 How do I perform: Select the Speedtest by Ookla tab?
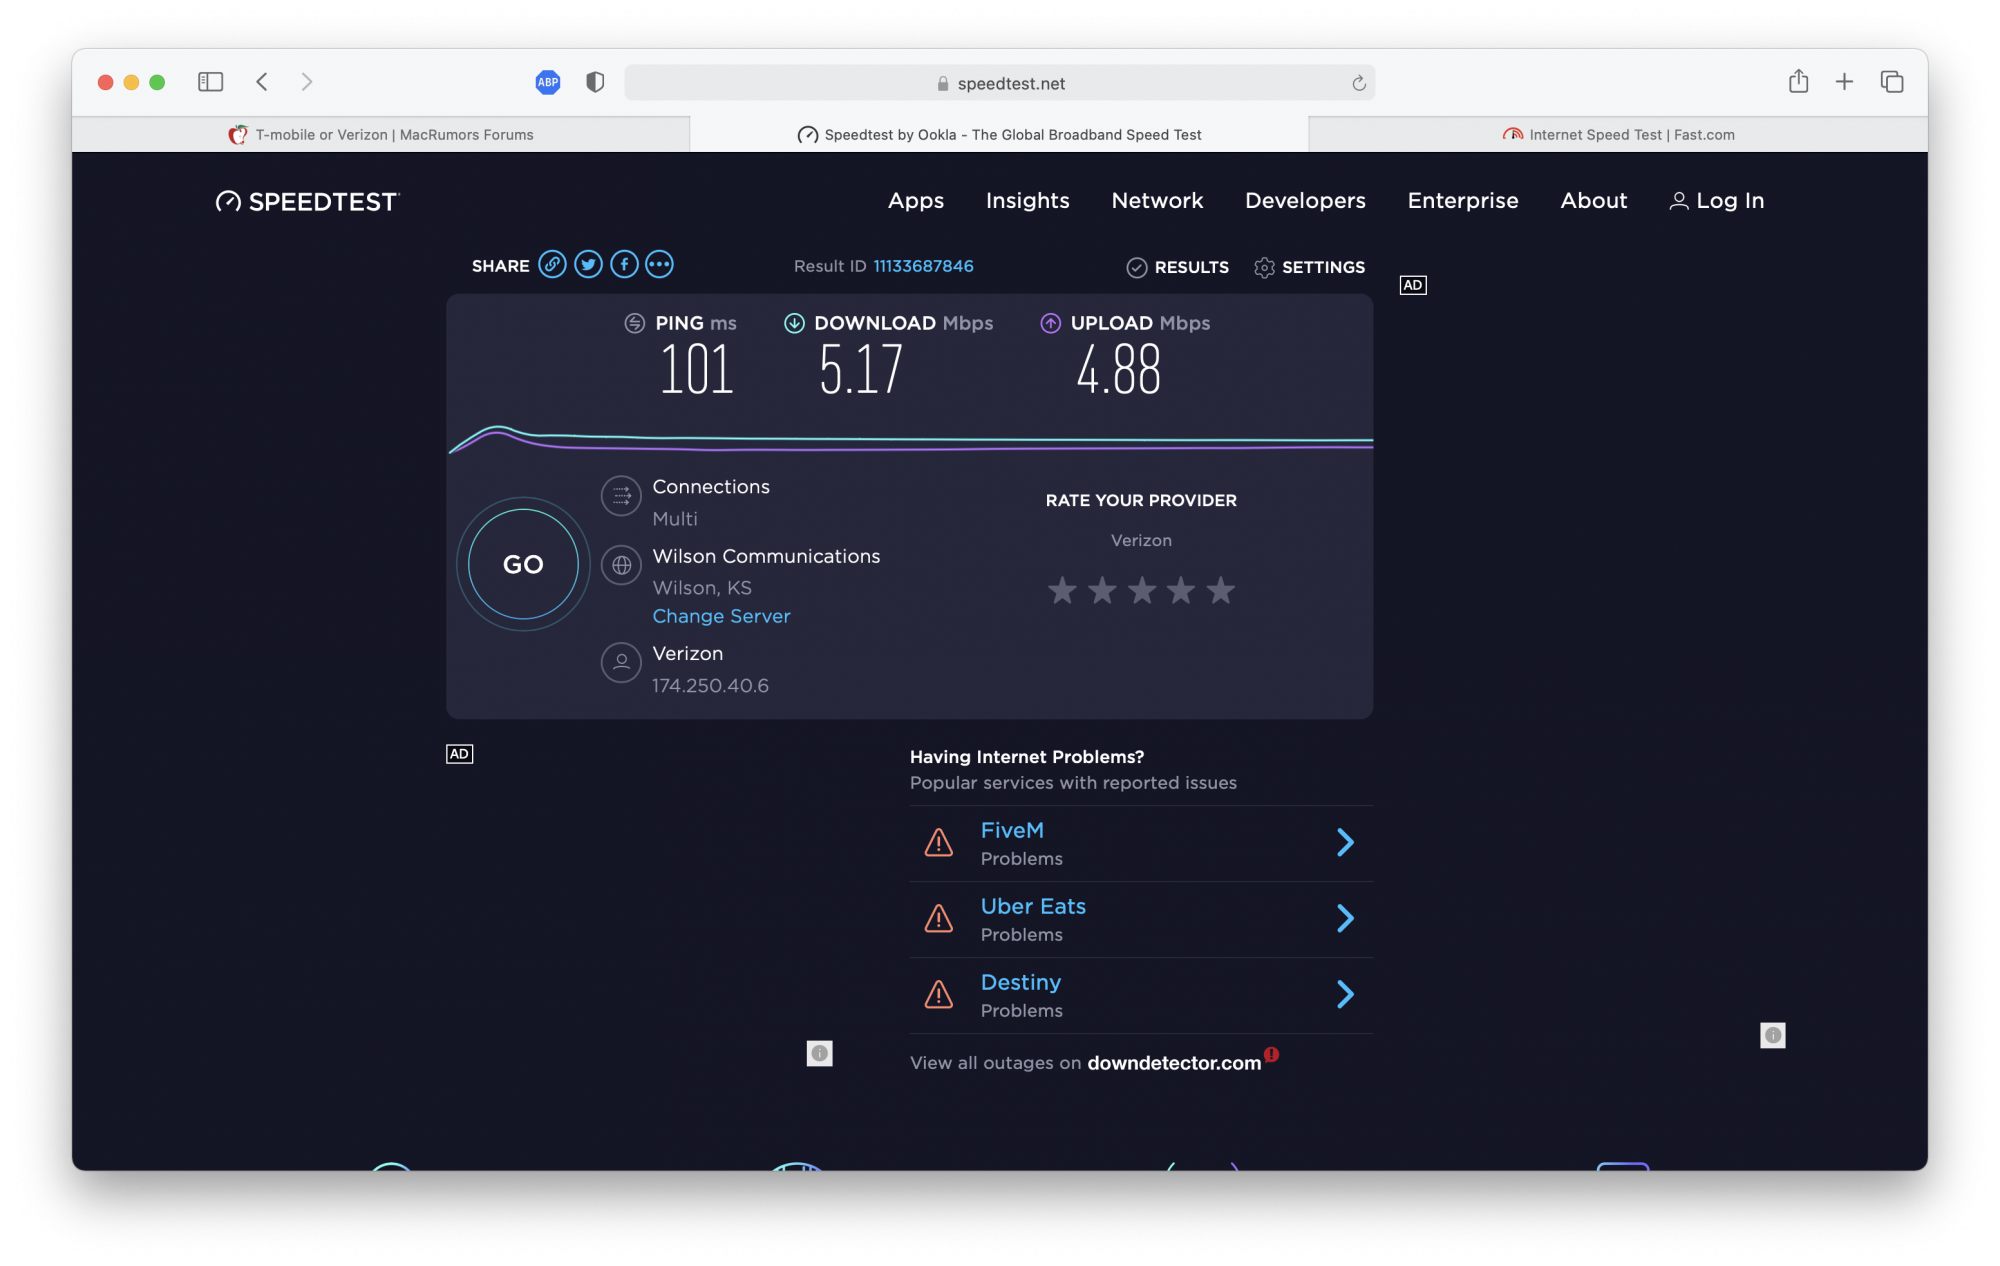[x=999, y=135]
